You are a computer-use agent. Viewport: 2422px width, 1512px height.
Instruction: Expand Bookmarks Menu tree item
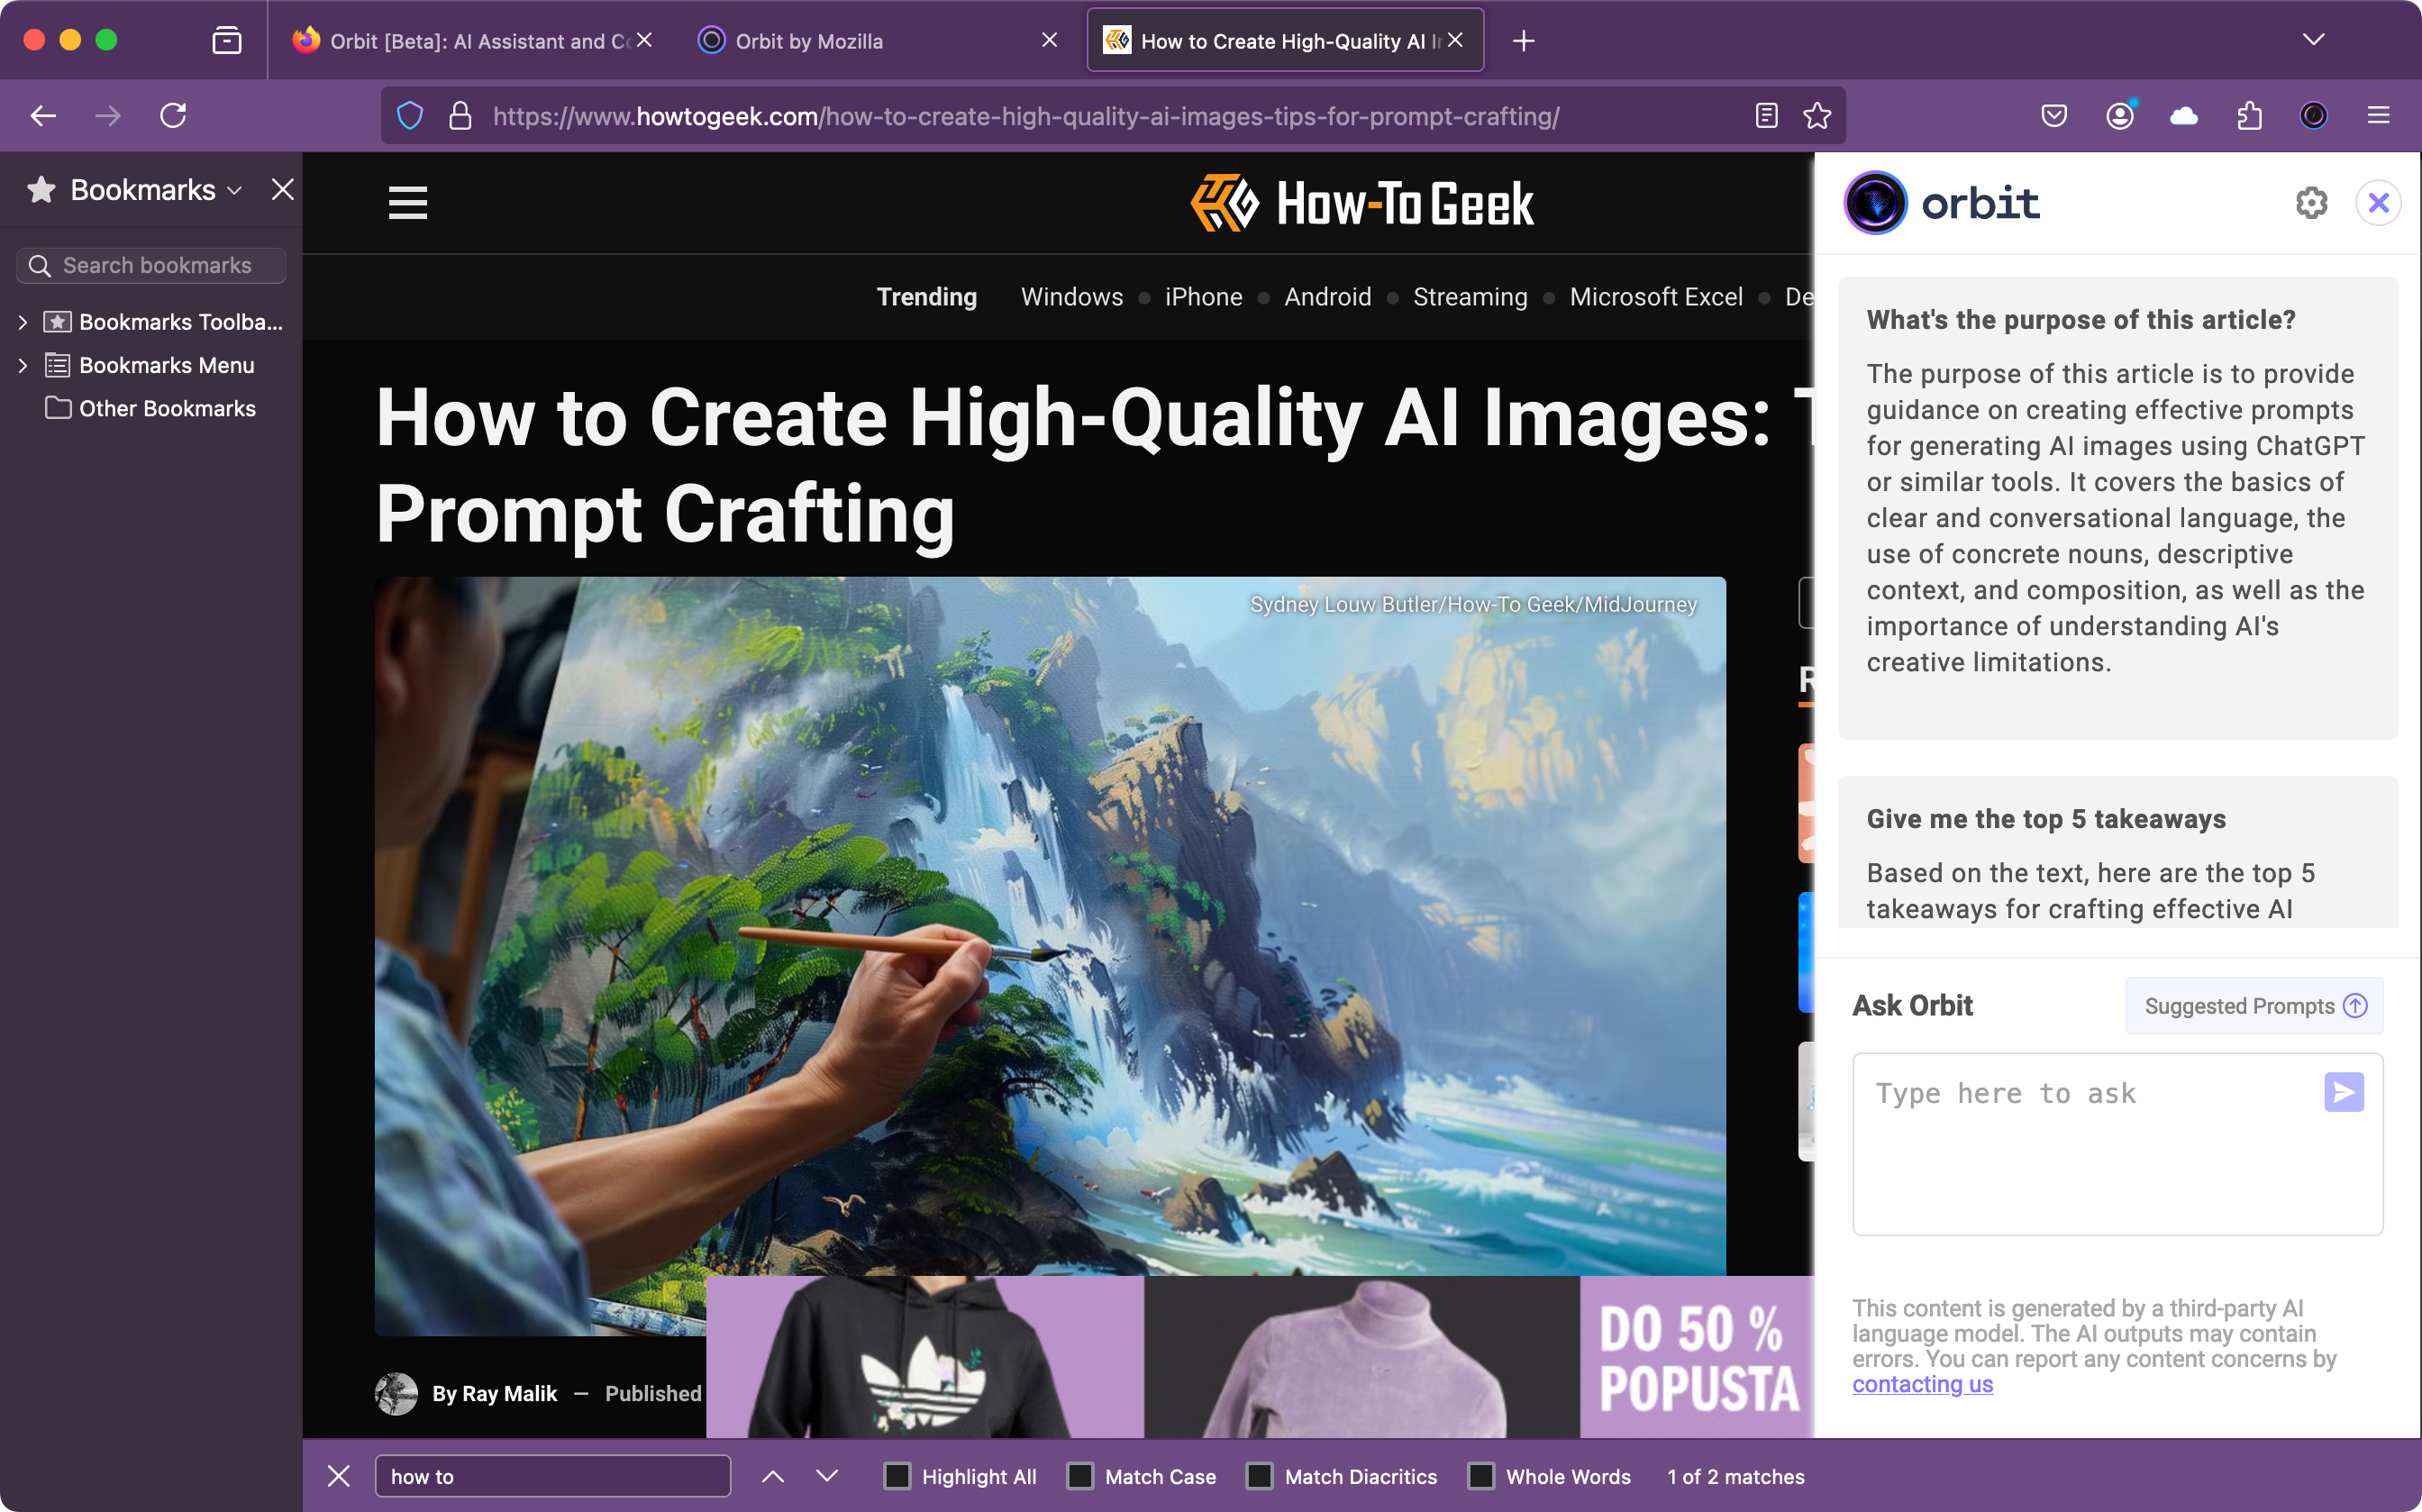[x=21, y=364]
